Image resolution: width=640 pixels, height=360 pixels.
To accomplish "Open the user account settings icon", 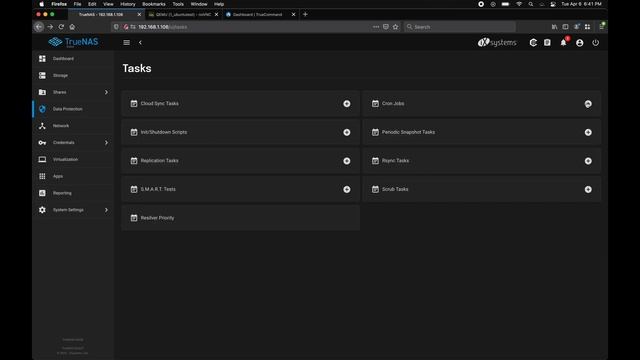I will pyautogui.click(x=580, y=42).
